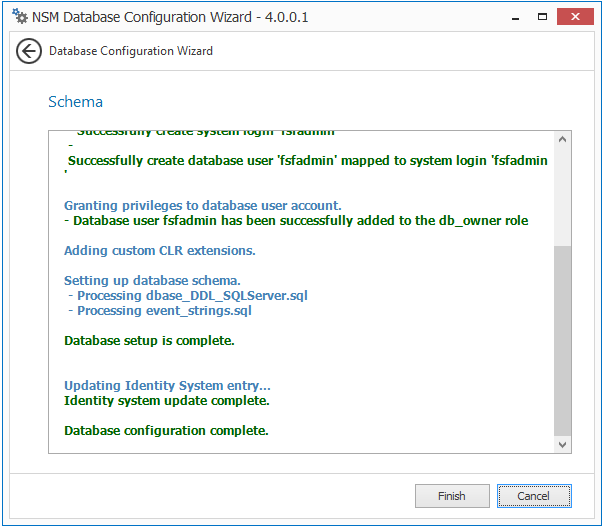This screenshot has height=528, width=604.
Task: Click the "Identity system update complete." line
Action: [x=166, y=401]
